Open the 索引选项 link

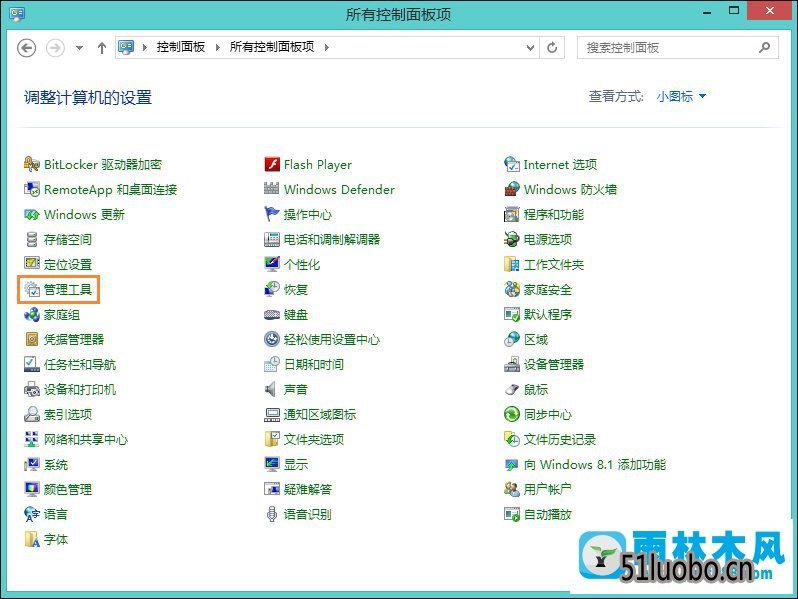68,414
